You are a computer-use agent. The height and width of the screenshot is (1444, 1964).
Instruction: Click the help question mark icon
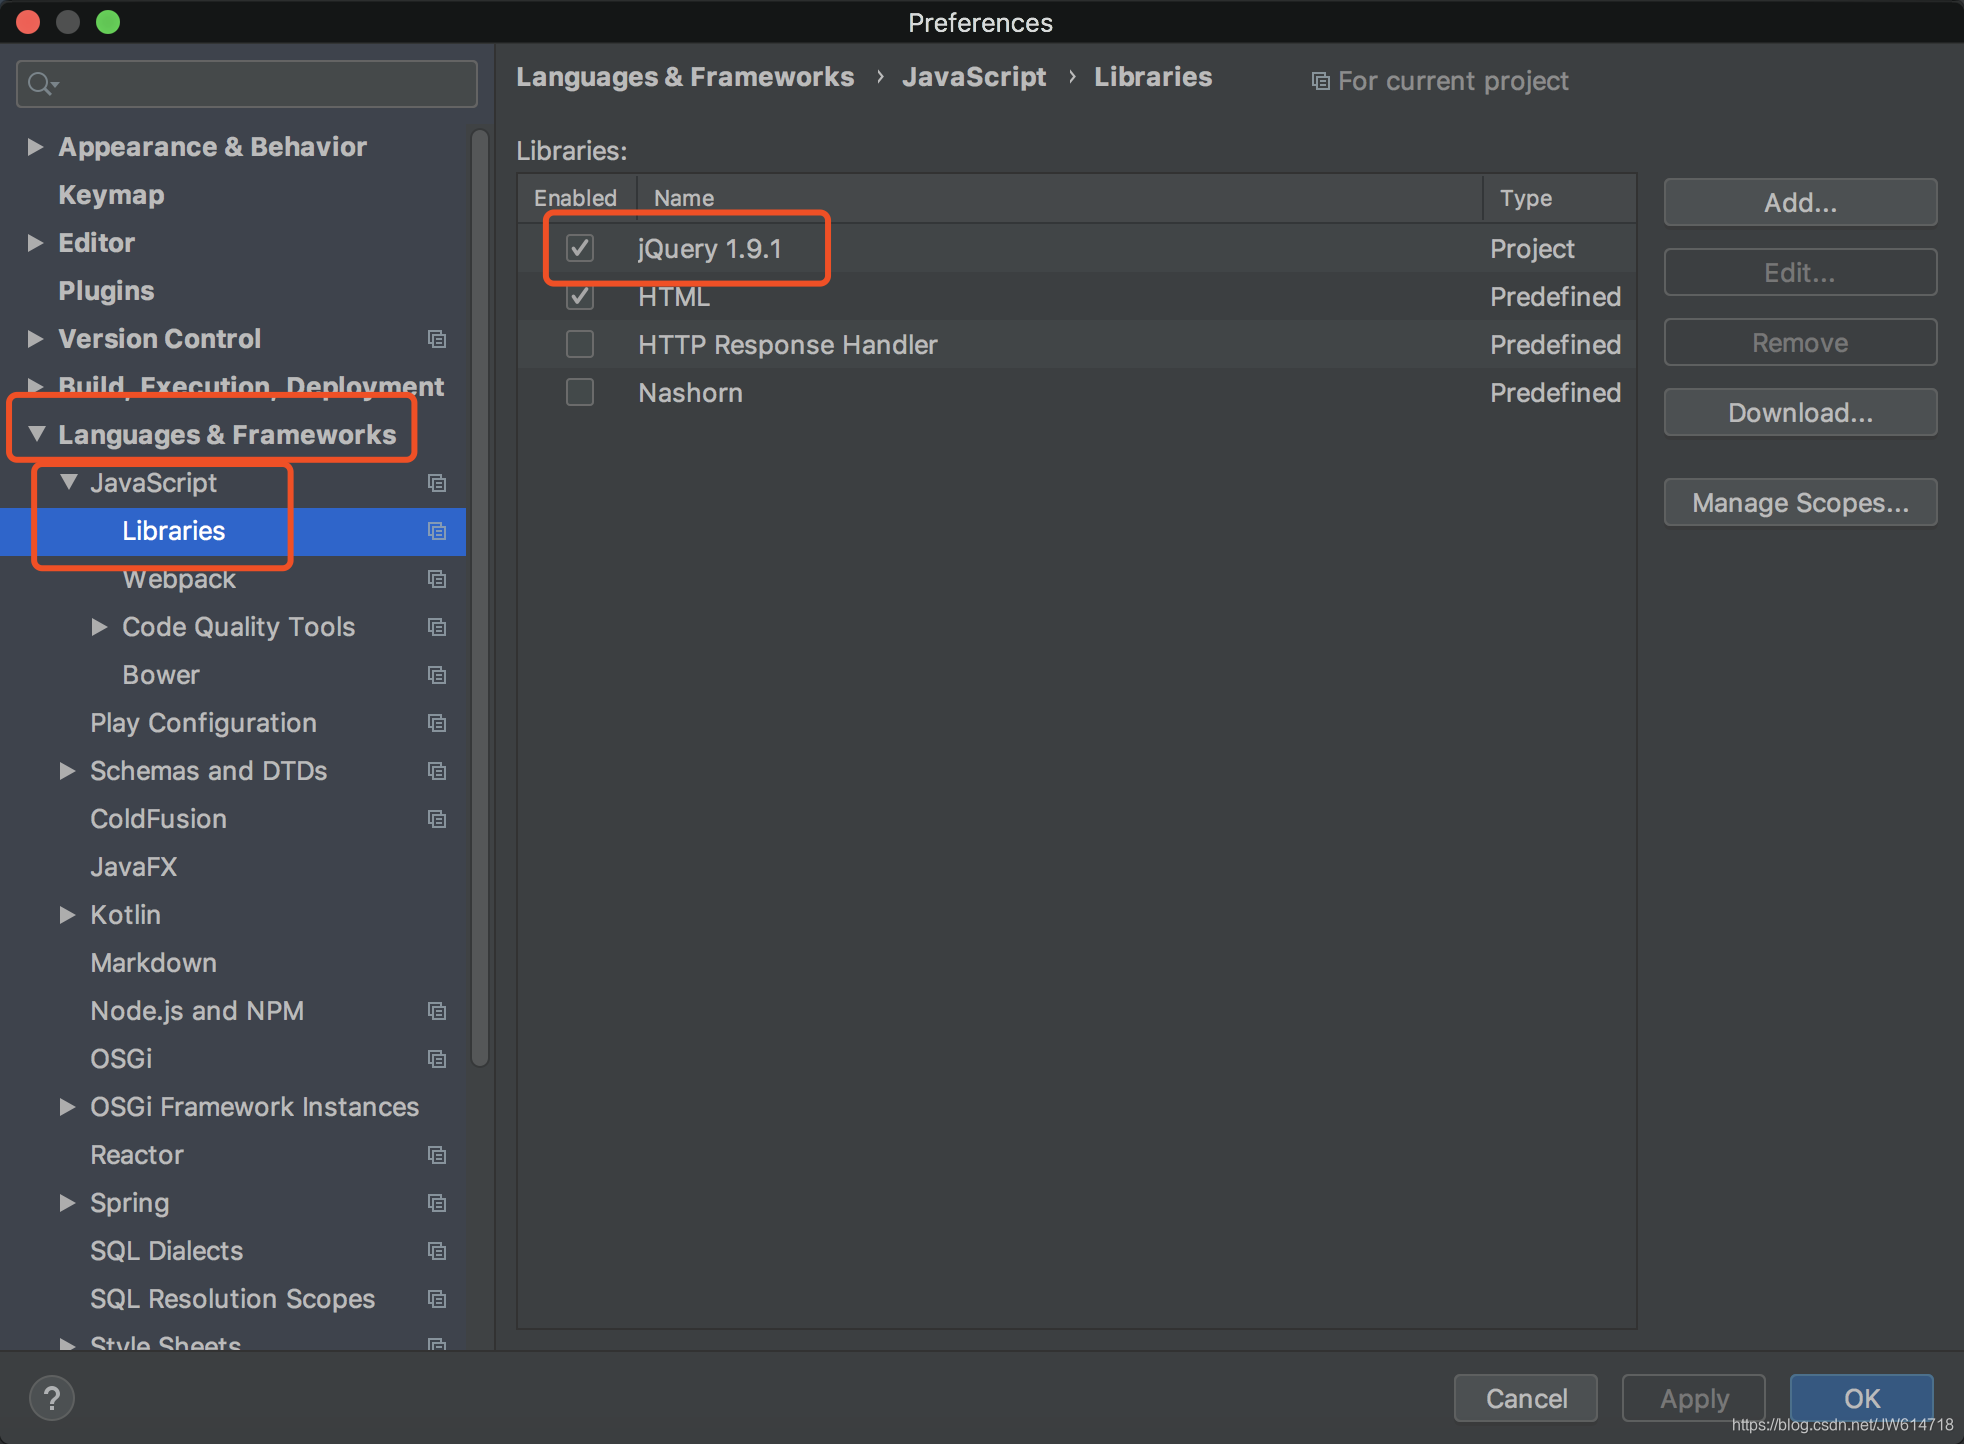point(52,1398)
